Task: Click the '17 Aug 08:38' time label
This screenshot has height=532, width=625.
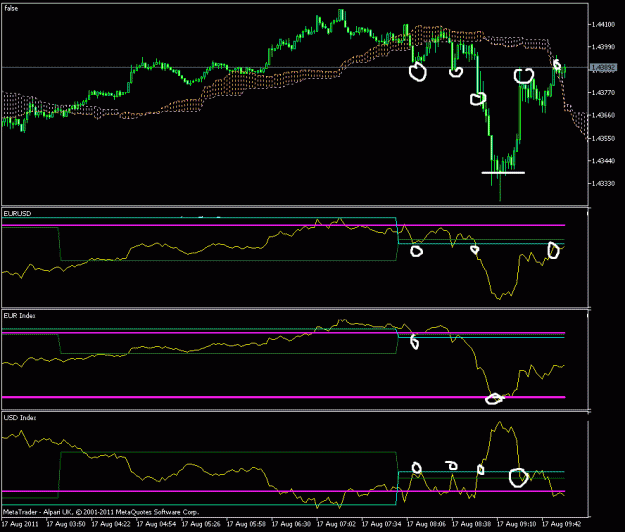Action: tap(471, 524)
